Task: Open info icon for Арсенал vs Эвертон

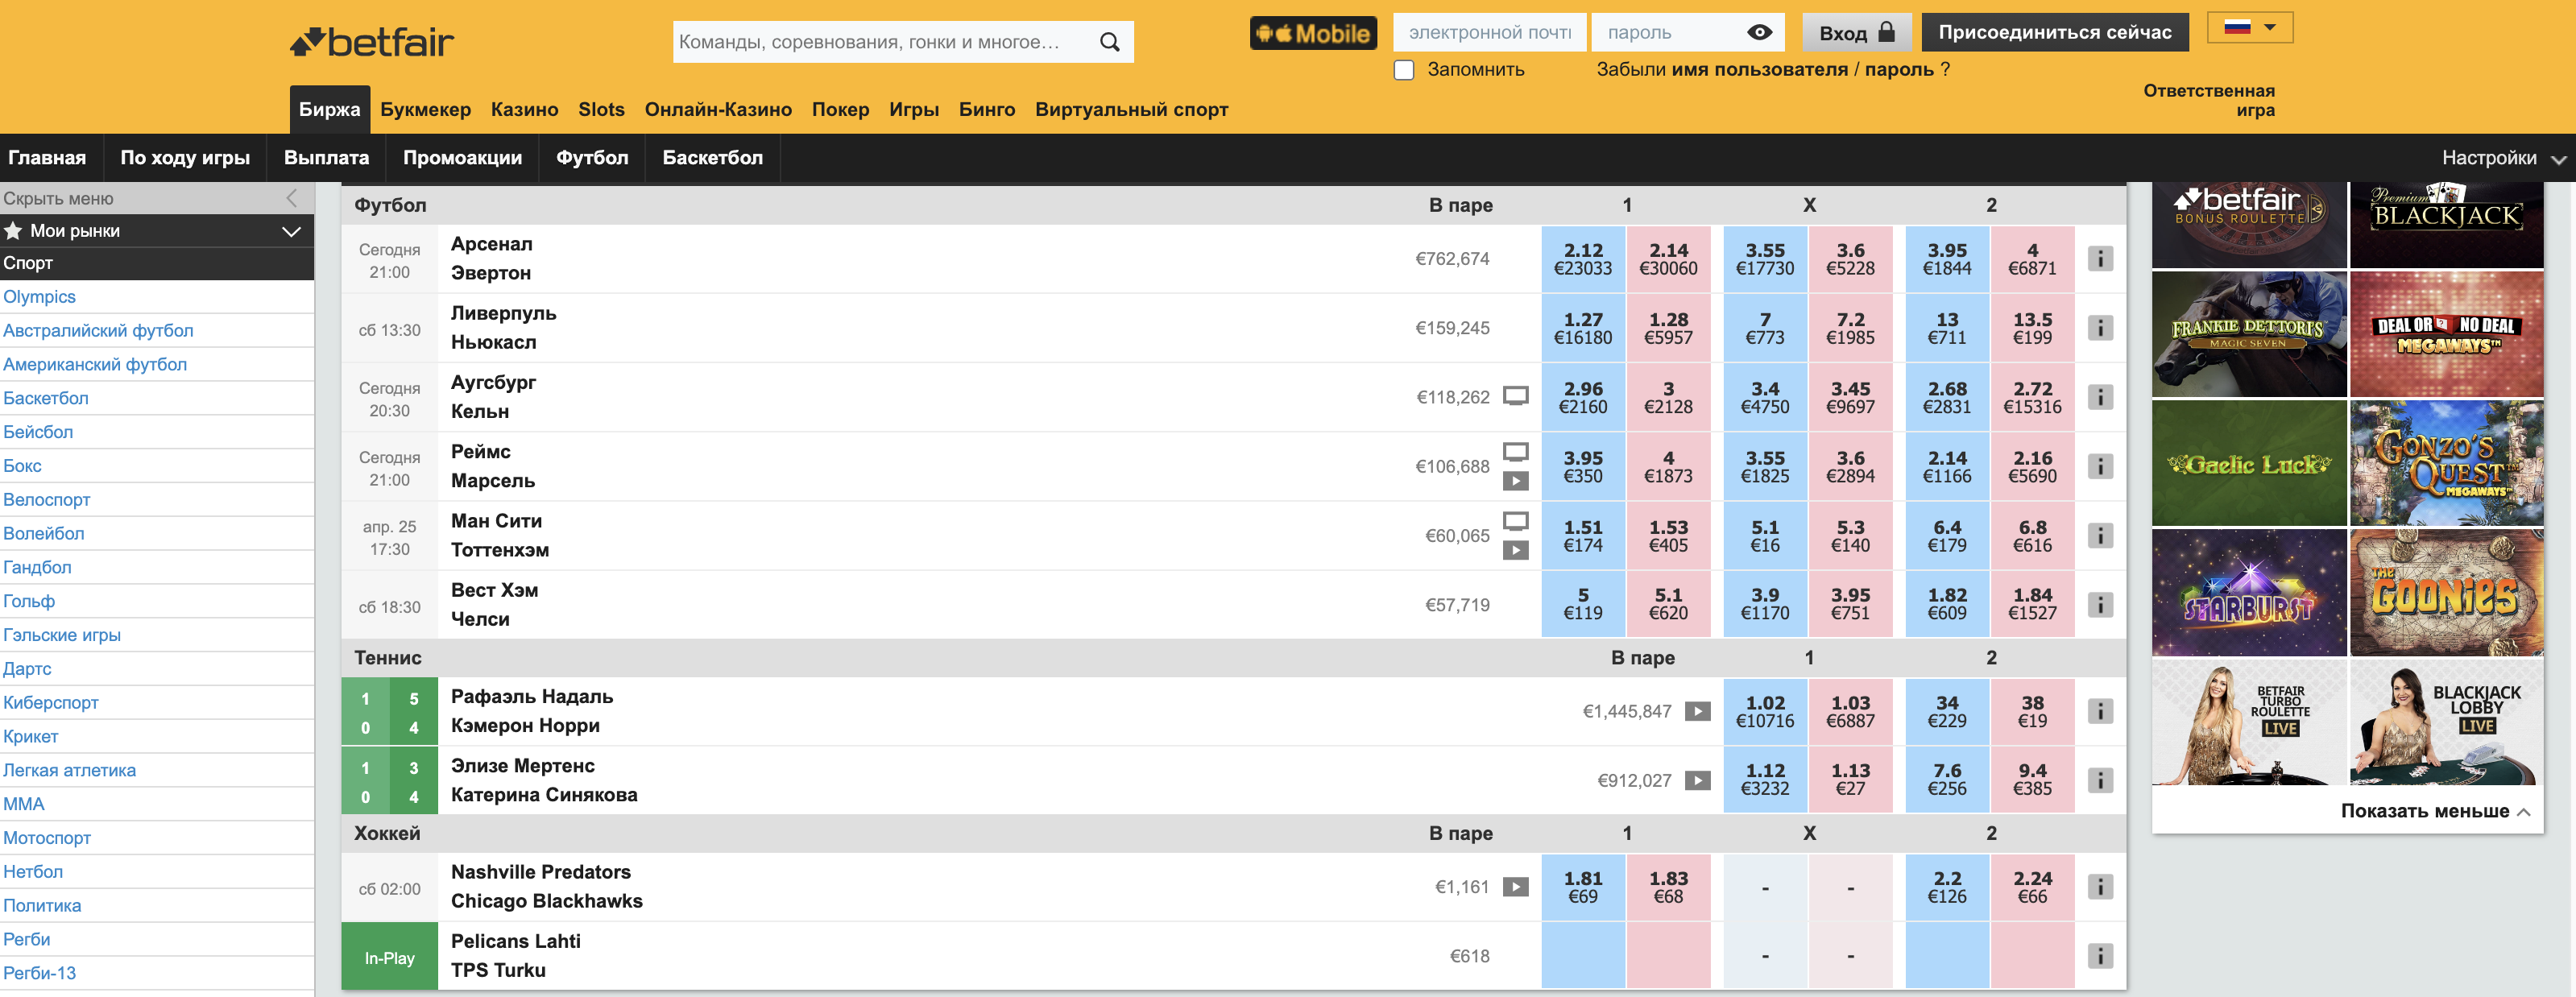Action: (2100, 259)
